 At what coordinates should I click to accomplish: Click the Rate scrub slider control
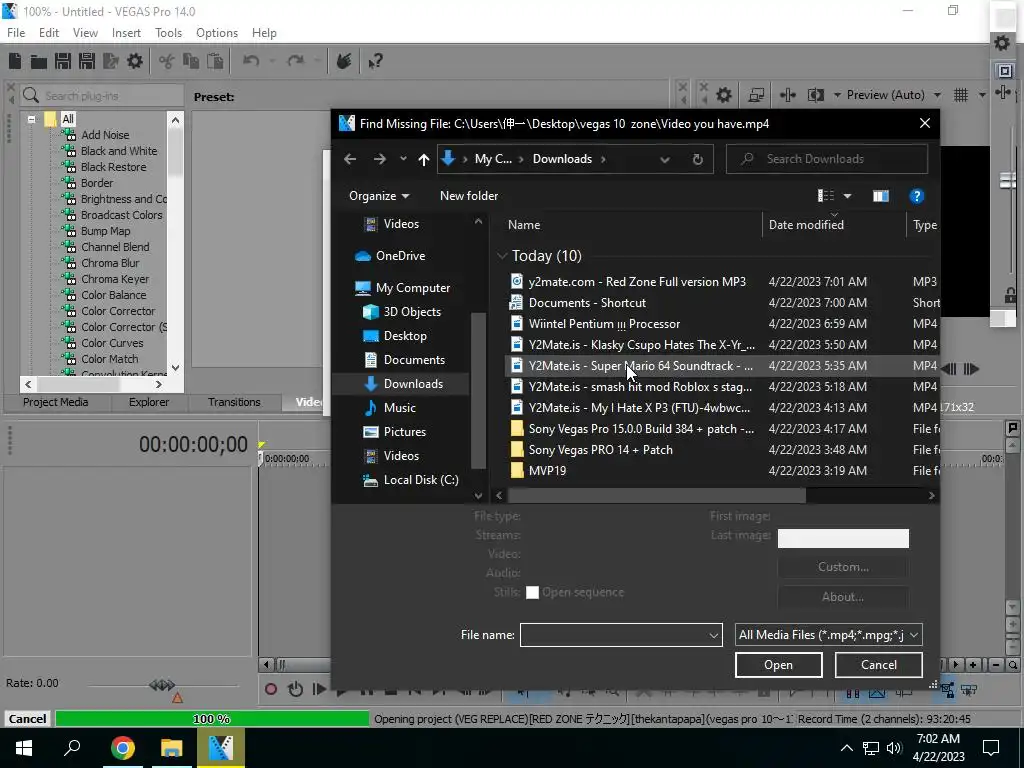click(x=162, y=684)
